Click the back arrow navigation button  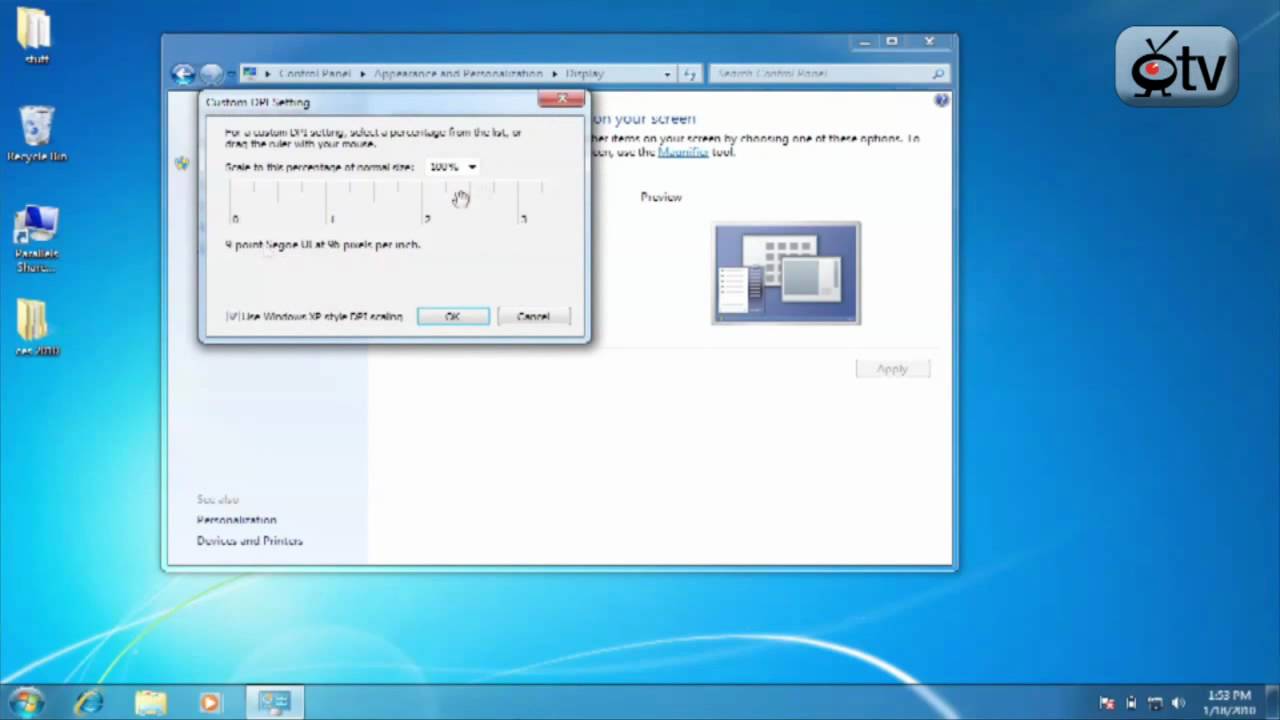pos(183,73)
